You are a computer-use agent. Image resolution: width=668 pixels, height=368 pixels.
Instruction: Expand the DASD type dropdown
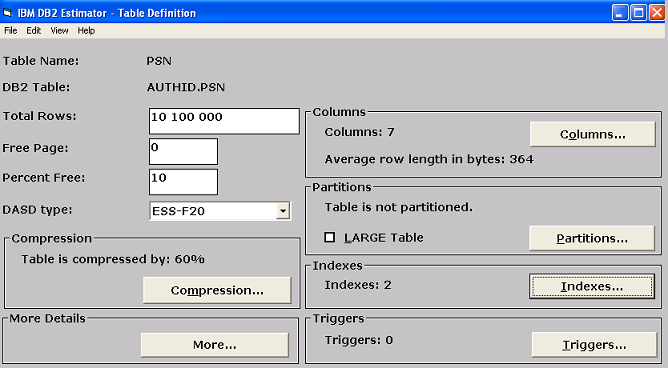283,211
